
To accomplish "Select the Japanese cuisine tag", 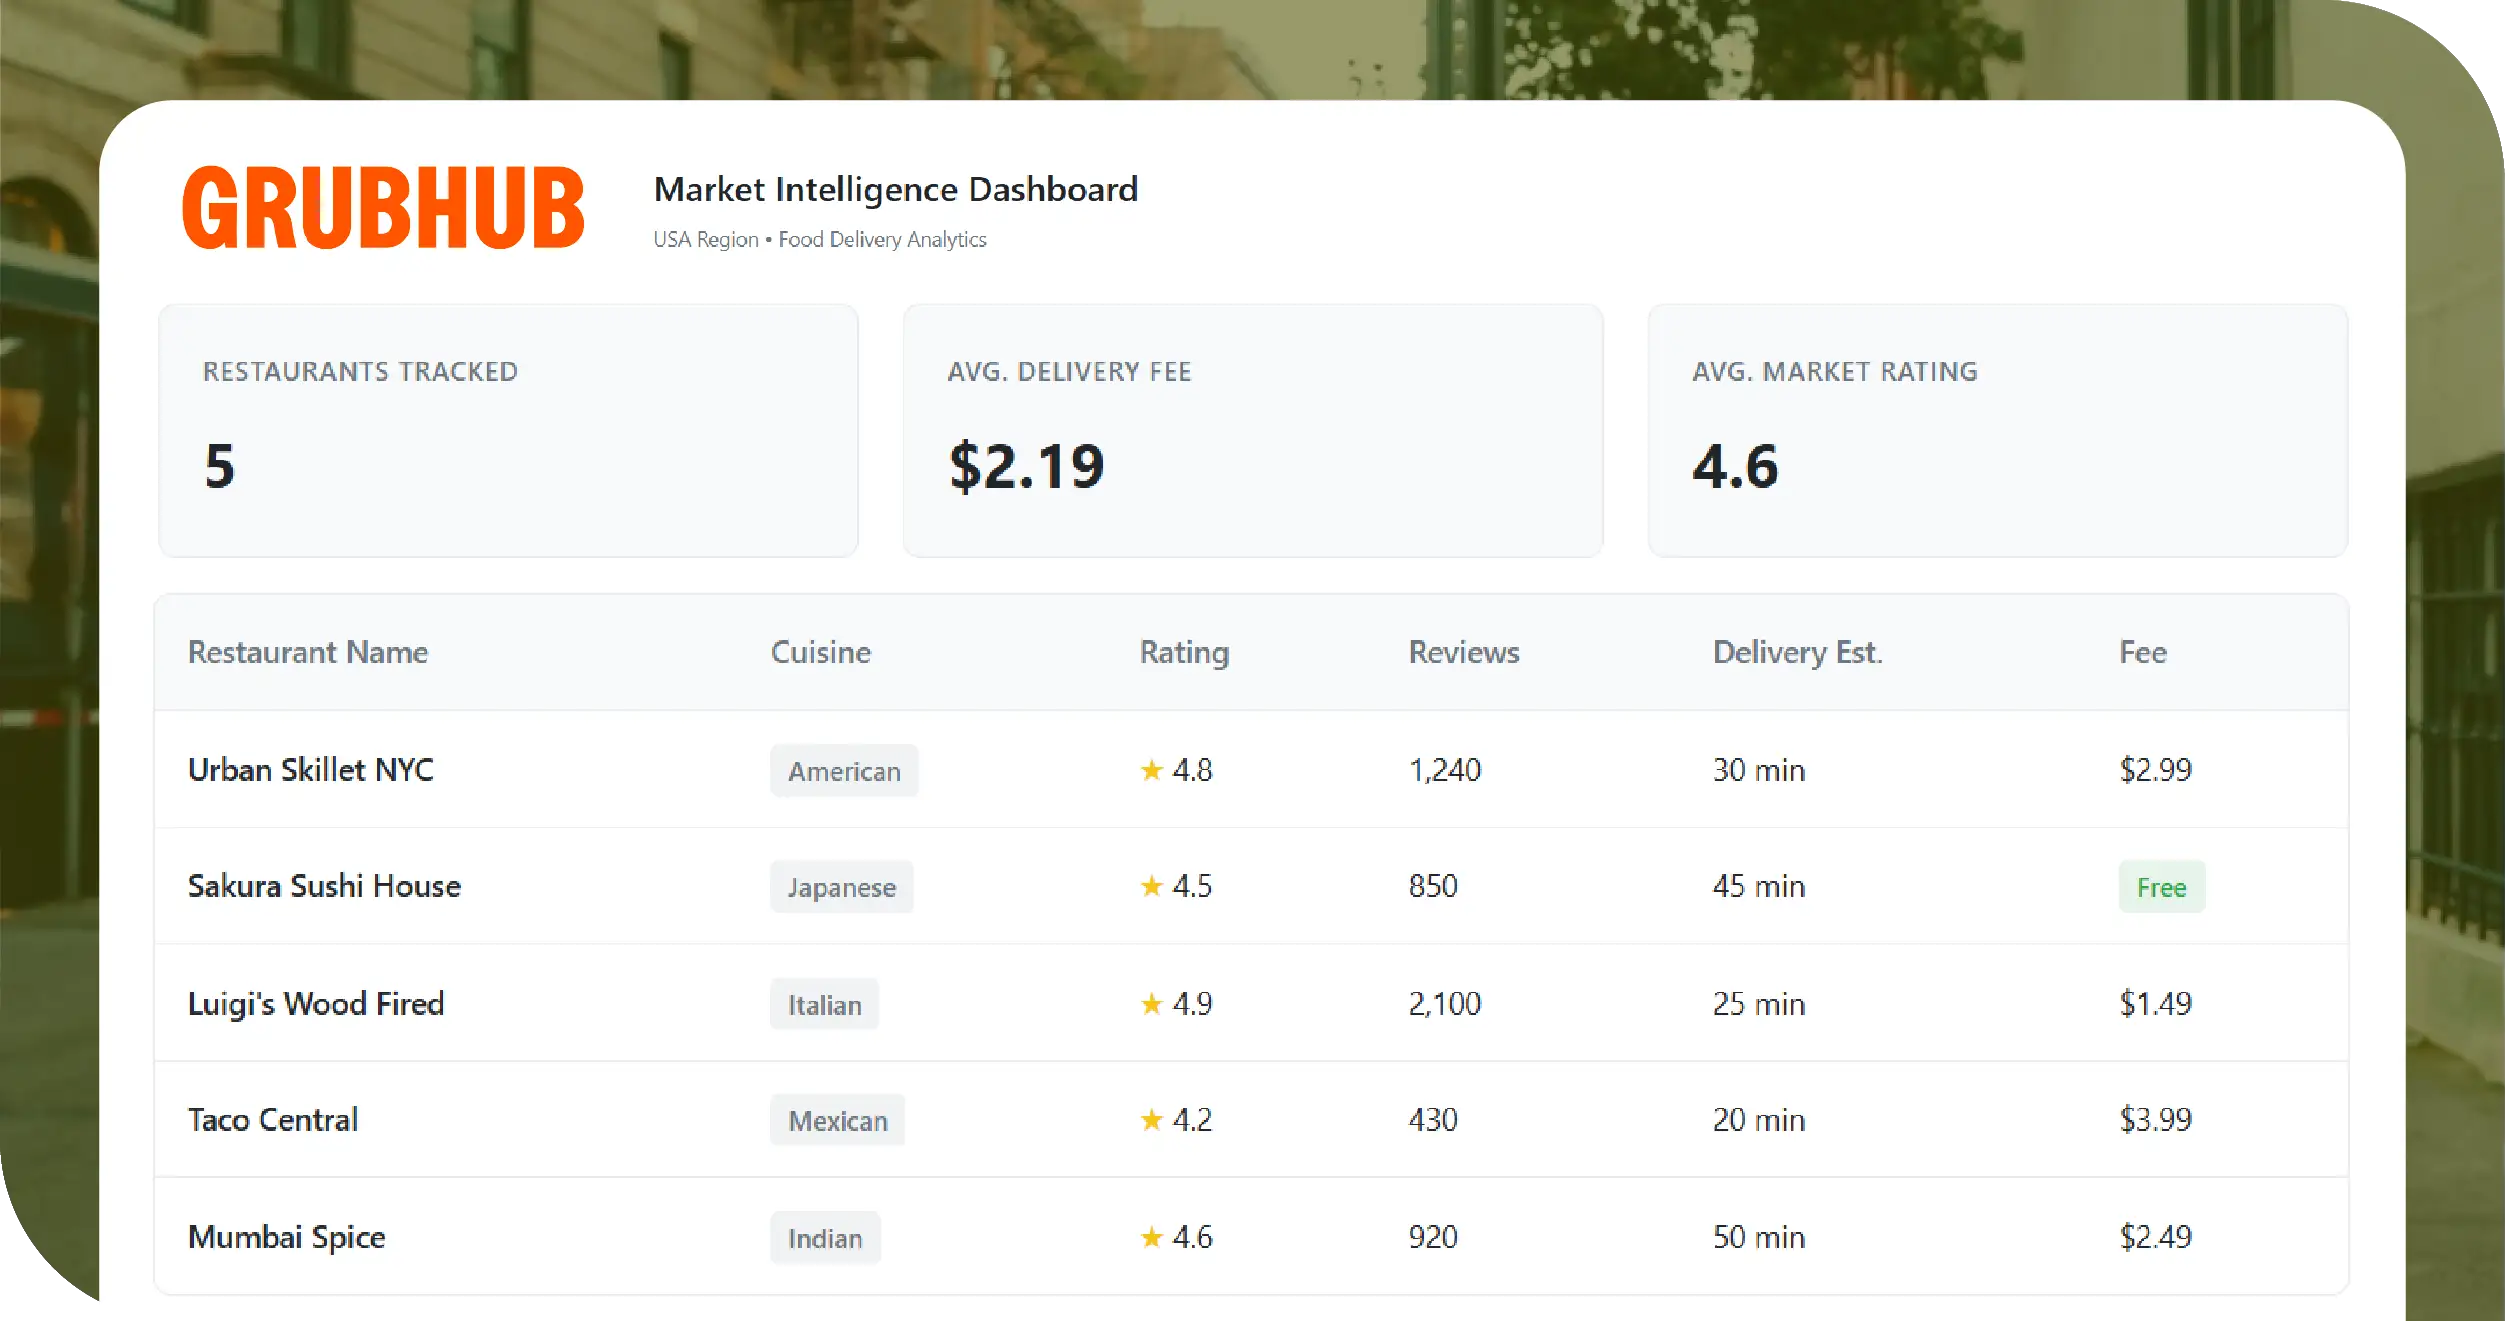I will 841,887.
